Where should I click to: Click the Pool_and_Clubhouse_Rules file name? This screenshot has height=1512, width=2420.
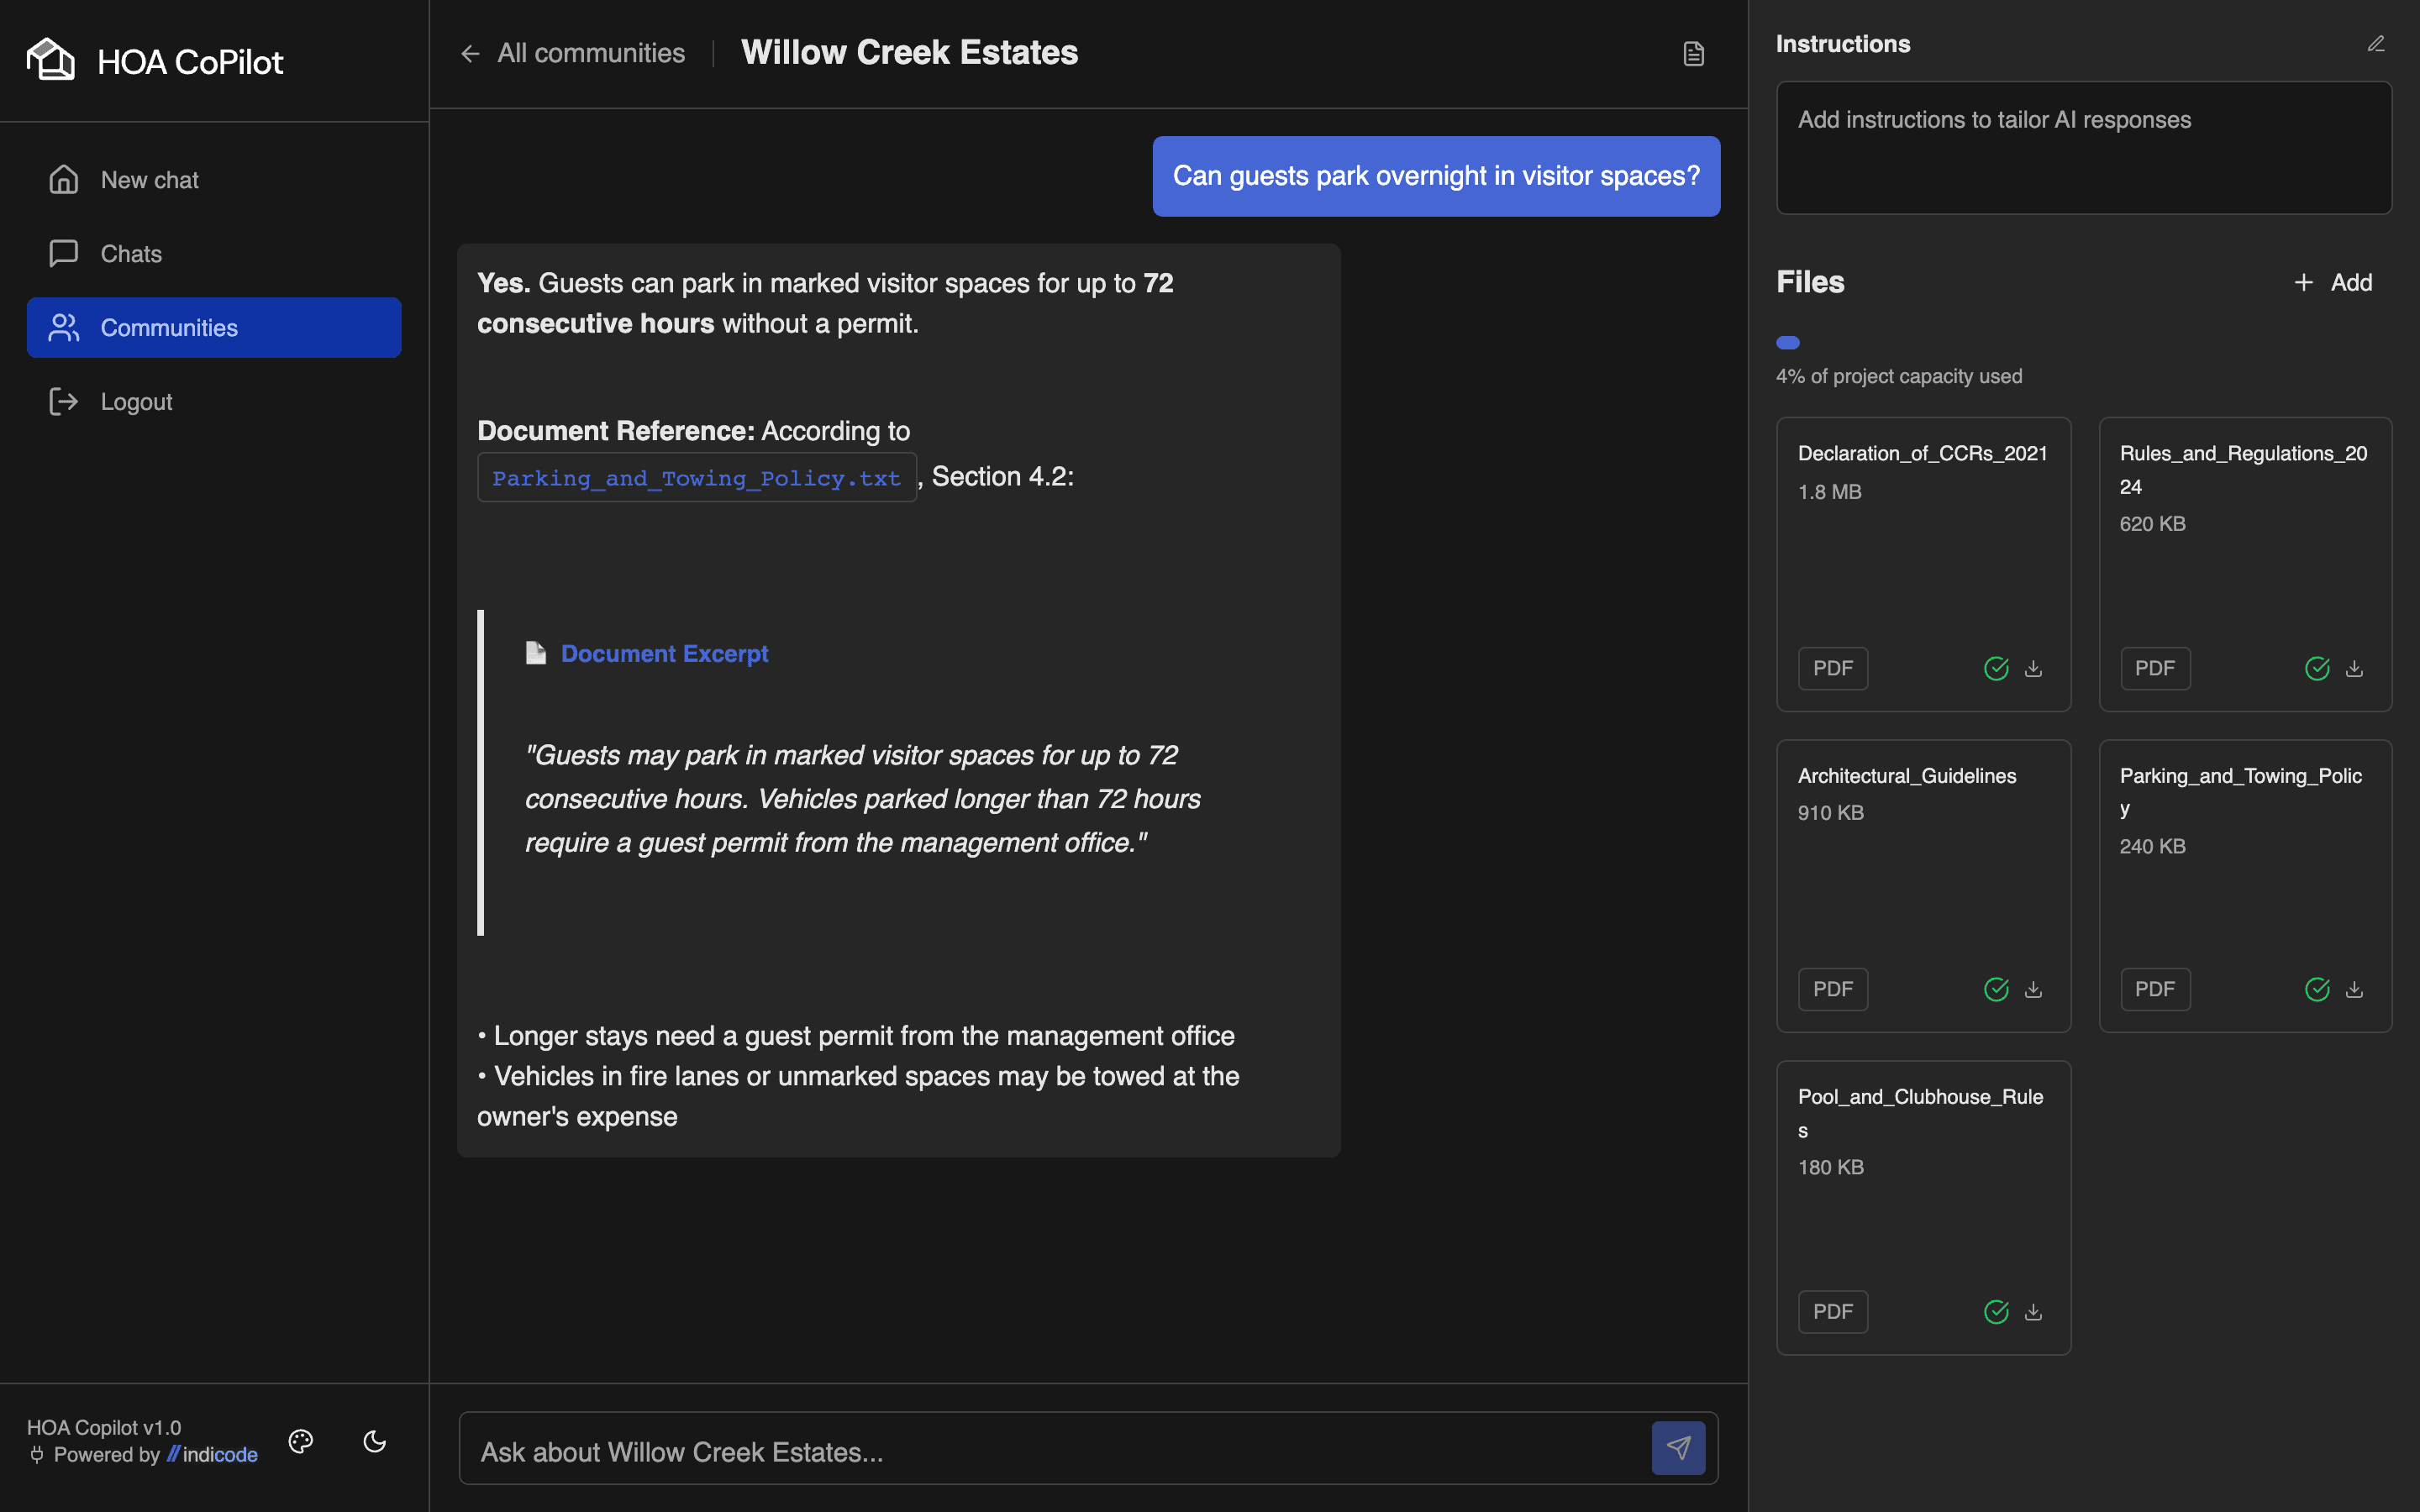point(1920,1113)
